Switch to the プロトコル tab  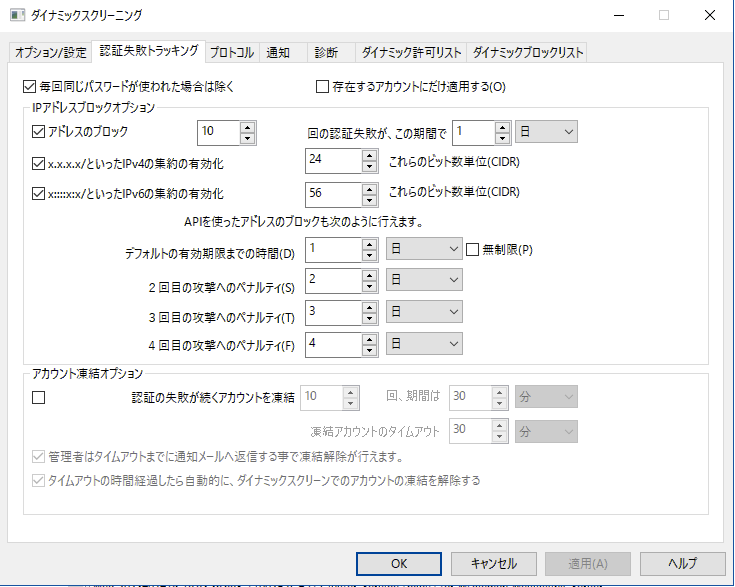tap(231, 52)
